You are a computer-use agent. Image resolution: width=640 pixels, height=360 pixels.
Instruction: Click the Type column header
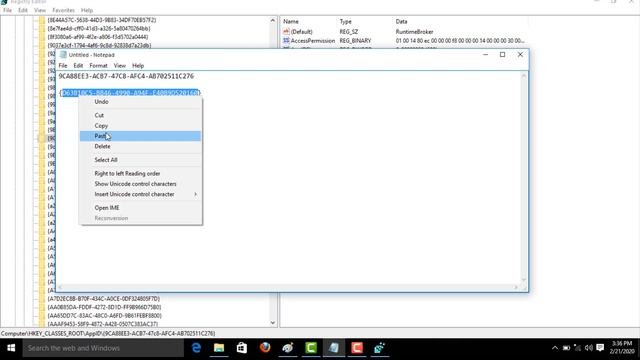pyautogui.click(x=345, y=21)
